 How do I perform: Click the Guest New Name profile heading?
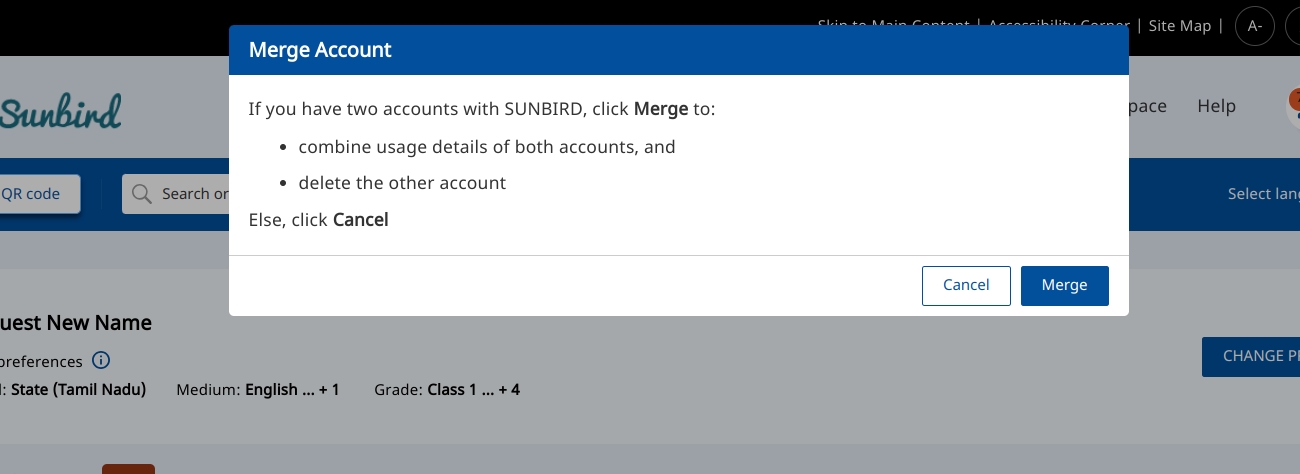click(x=76, y=323)
